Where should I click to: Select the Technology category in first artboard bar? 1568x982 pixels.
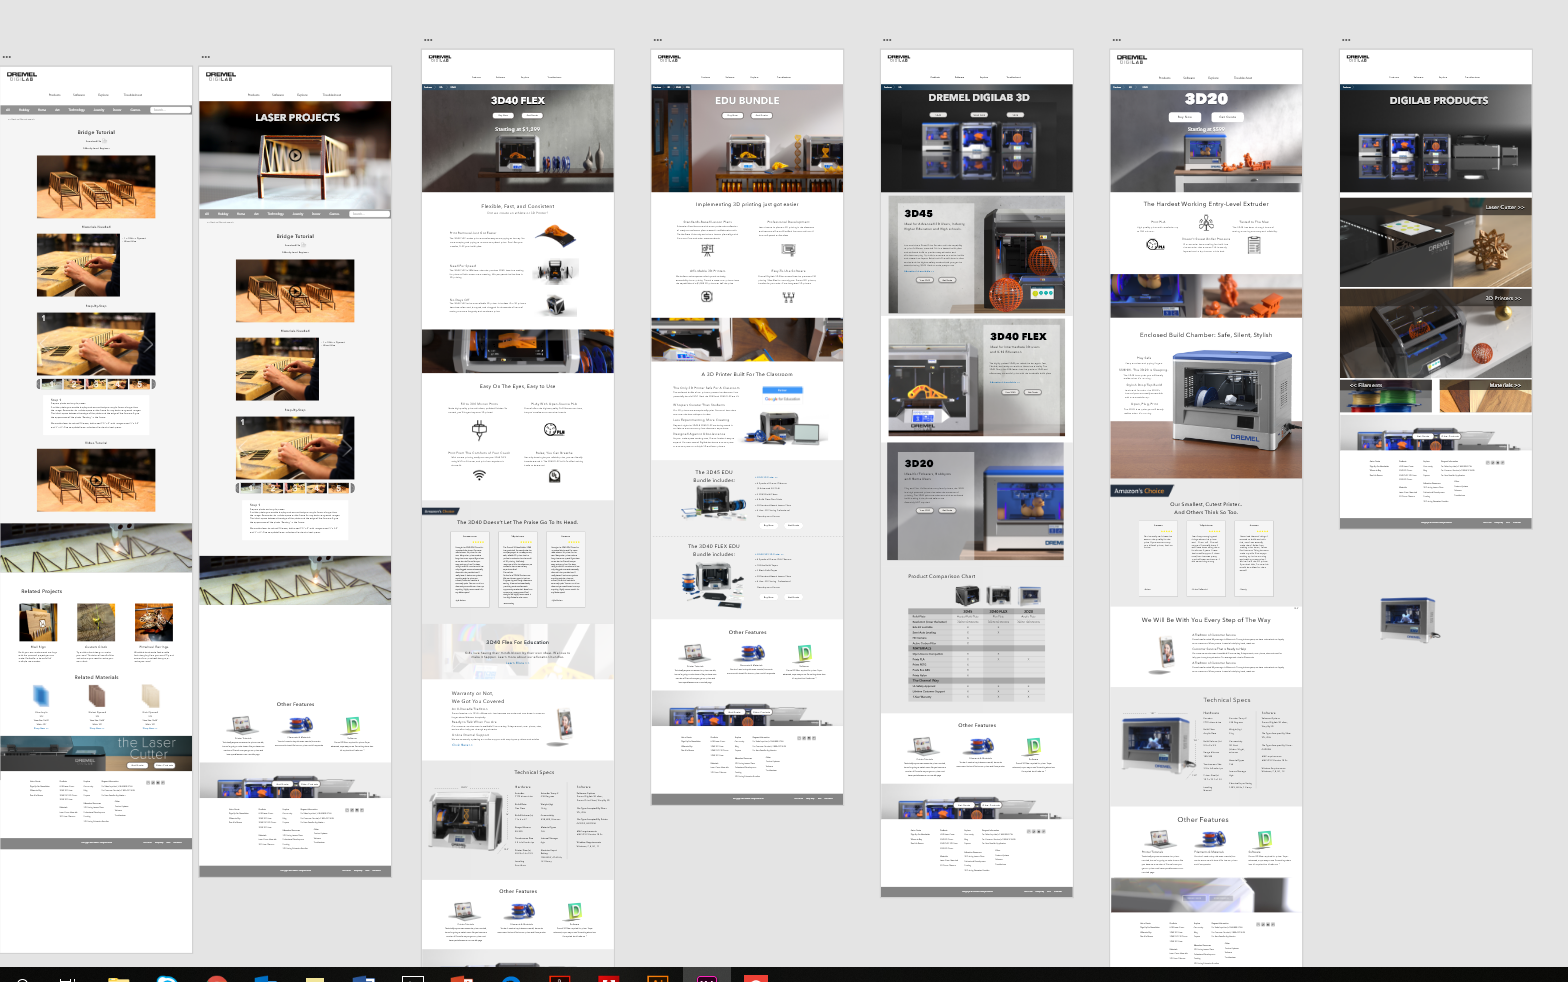point(77,110)
